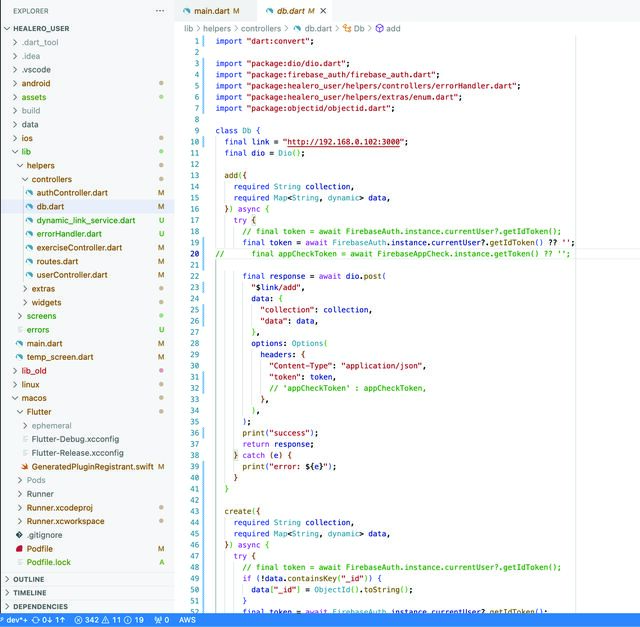Click the ports forwarded status item
640x627 pixels.
(162, 620)
